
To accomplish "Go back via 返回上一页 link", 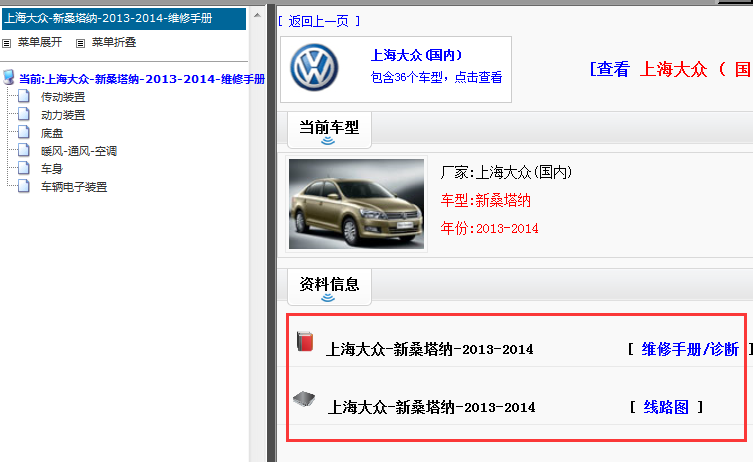I will pyautogui.click(x=319, y=21).
